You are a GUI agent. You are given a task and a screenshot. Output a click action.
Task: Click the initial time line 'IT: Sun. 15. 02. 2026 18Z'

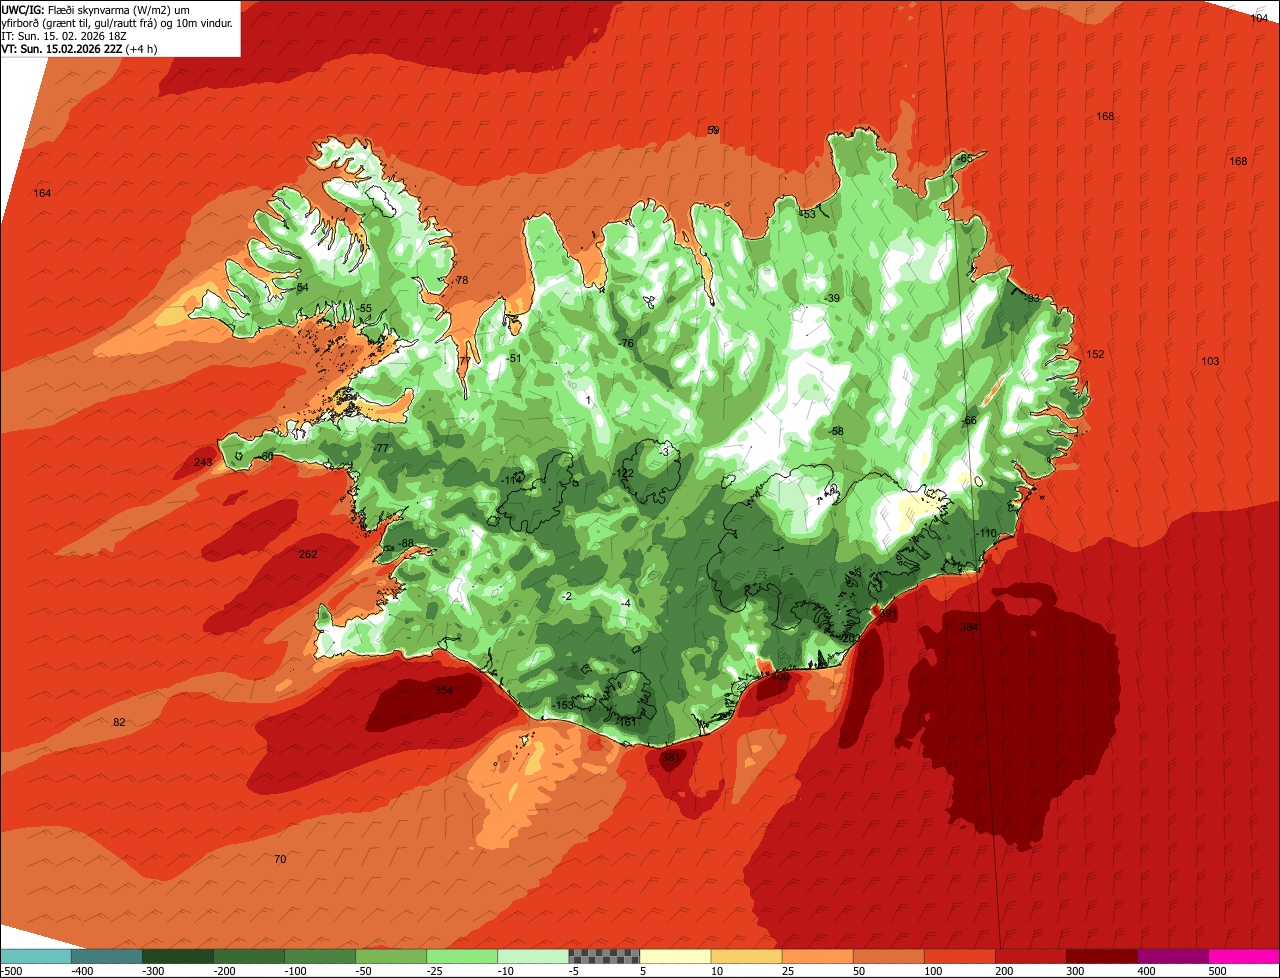(64, 36)
